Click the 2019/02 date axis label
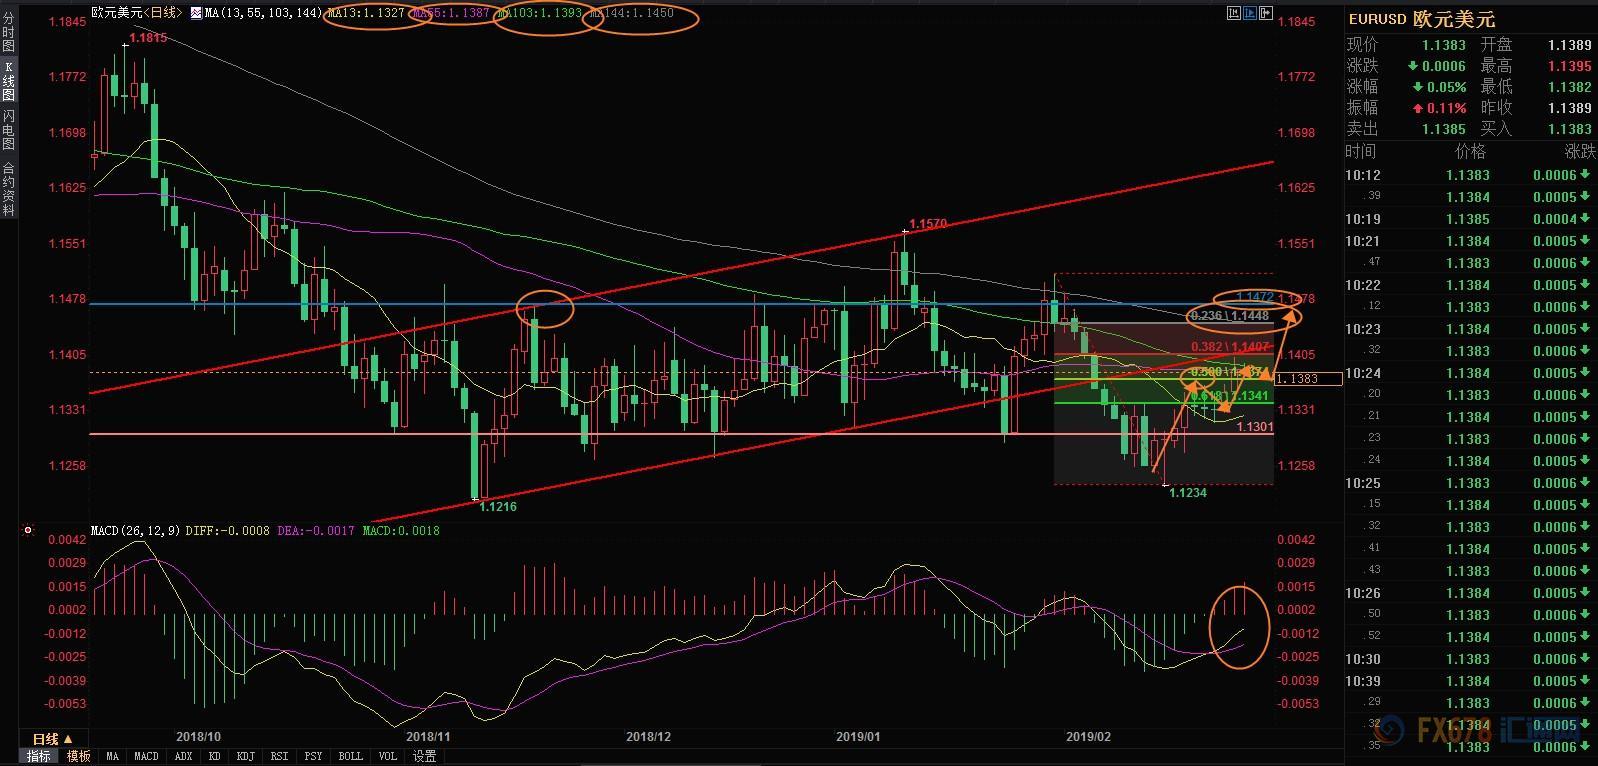The height and width of the screenshot is (766, 1598). [1088, 737]
